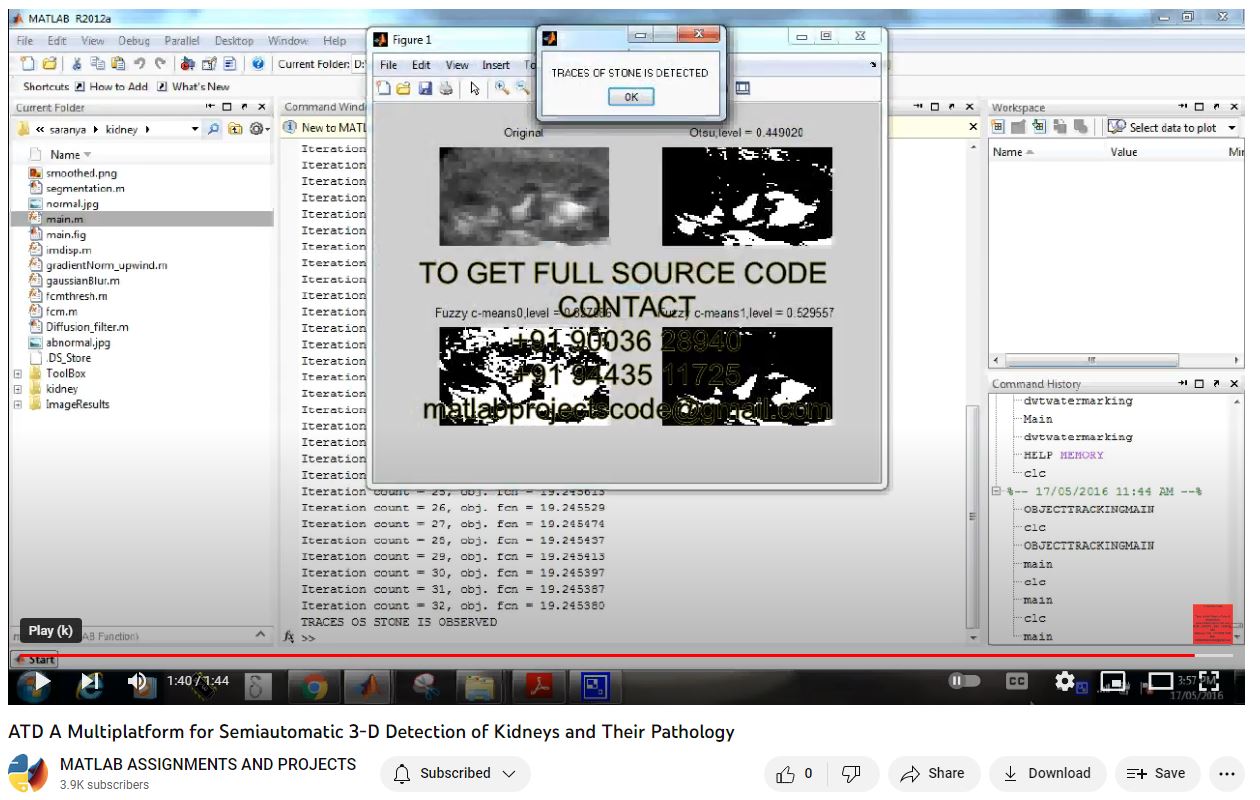Screen dimensions: 1260x800
Task: Open the Desktop menu in MATLAB
Action: tap(234, 41)
